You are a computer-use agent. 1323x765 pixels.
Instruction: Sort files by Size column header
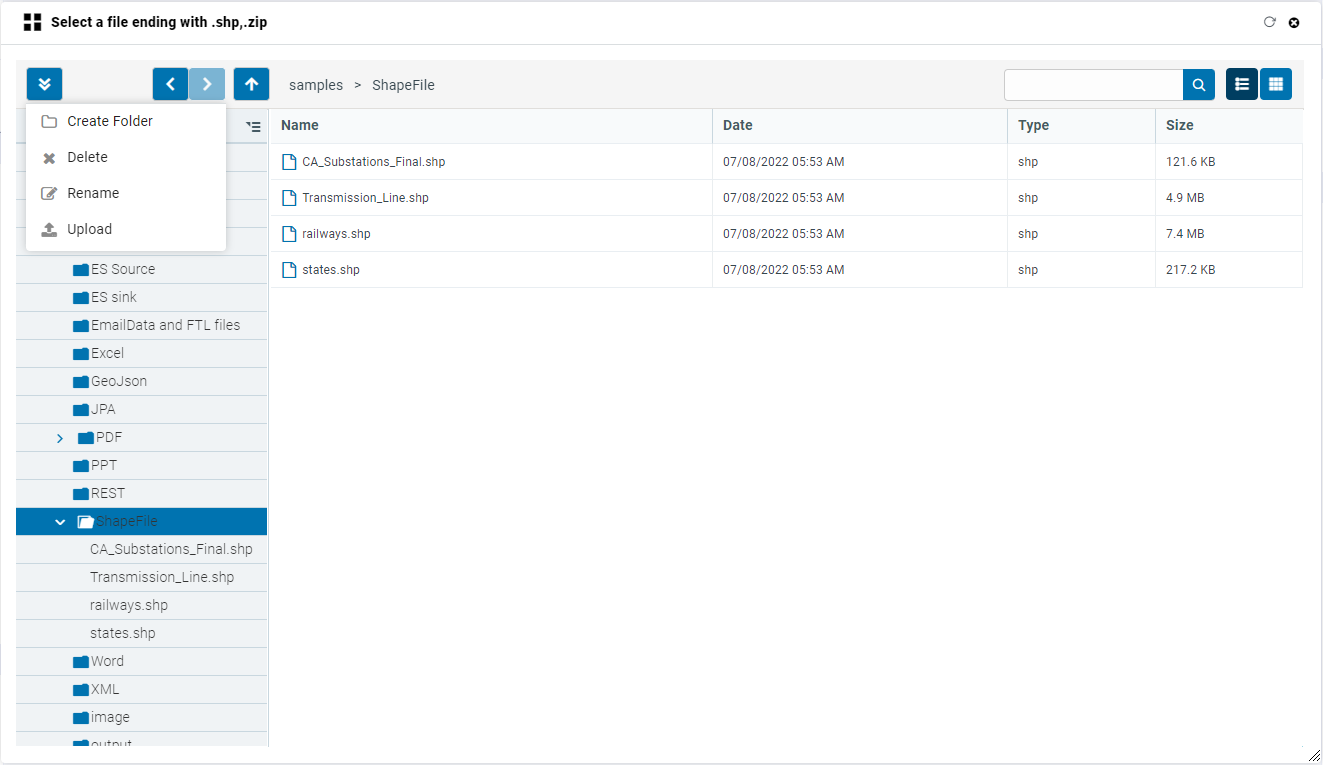[x=1179, y=125]
